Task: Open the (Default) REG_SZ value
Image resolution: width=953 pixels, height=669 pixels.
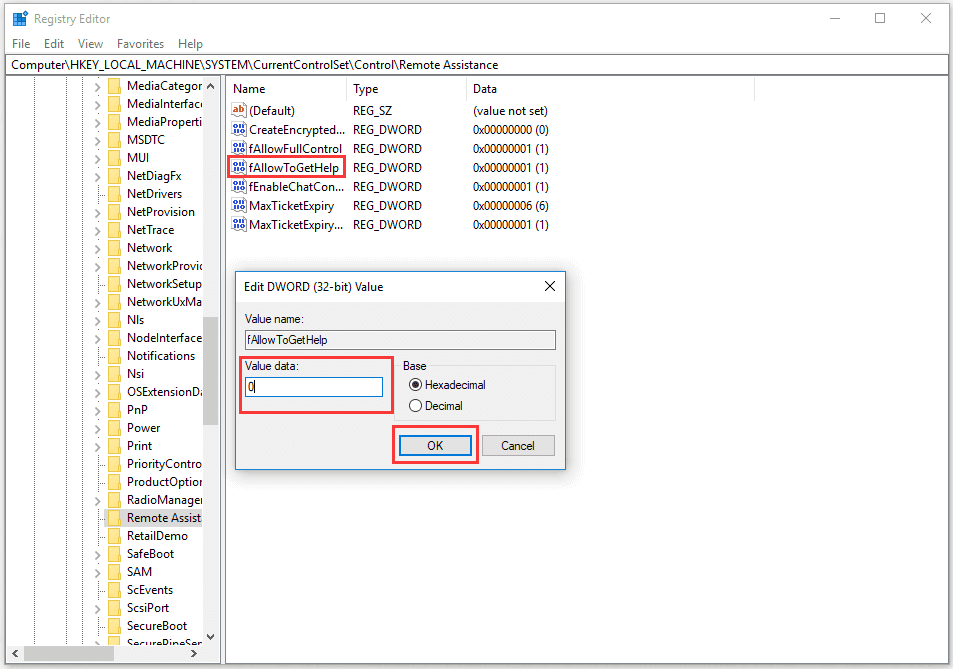Action: click(274, 110)
